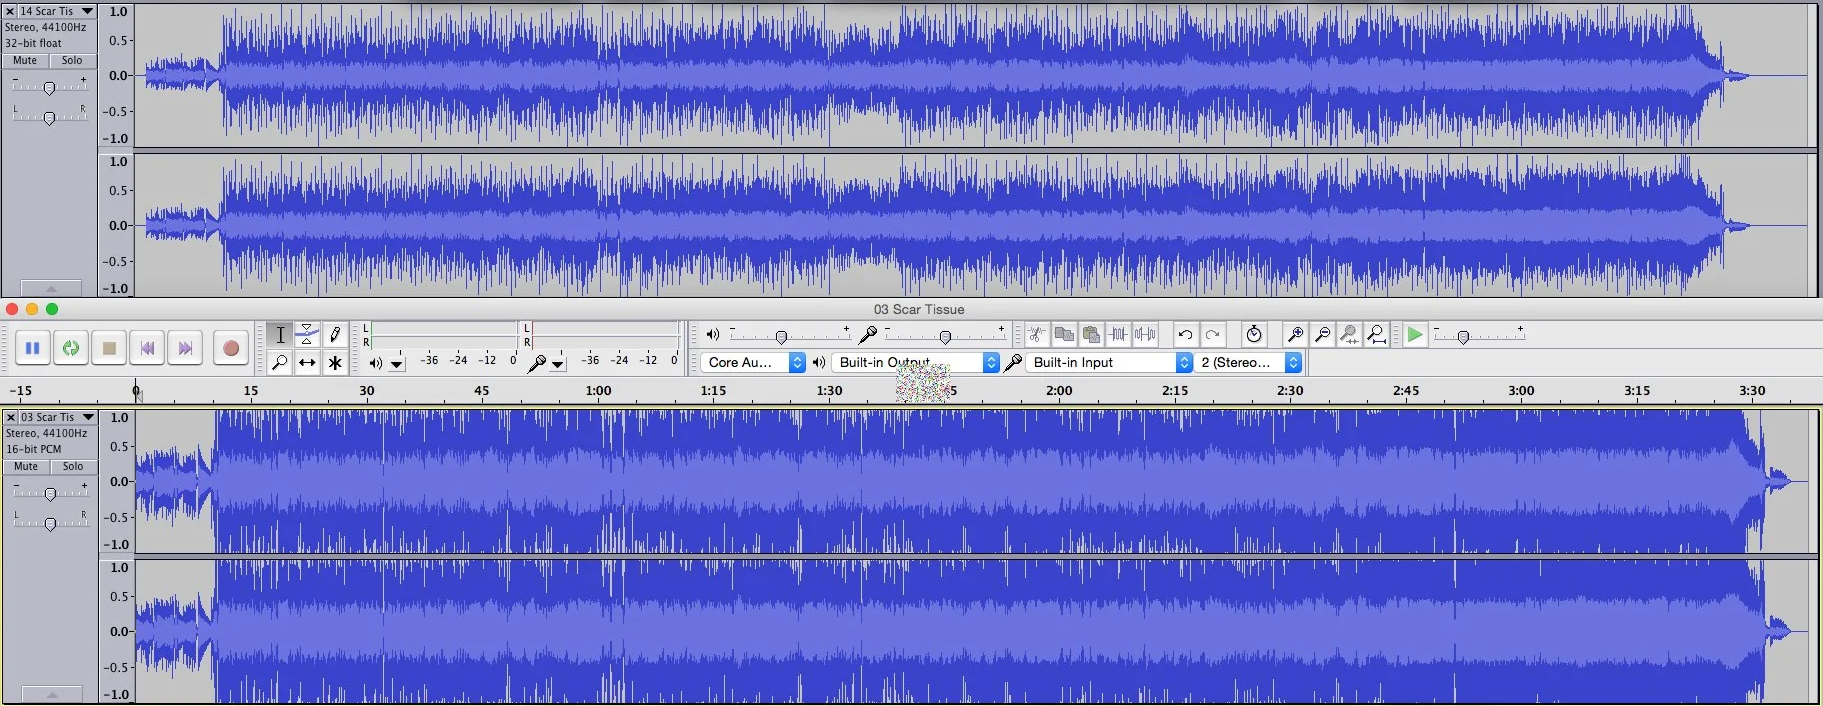Select the Envelope tool
This screenshot has height=706, width=1823.
click(307, 334)
